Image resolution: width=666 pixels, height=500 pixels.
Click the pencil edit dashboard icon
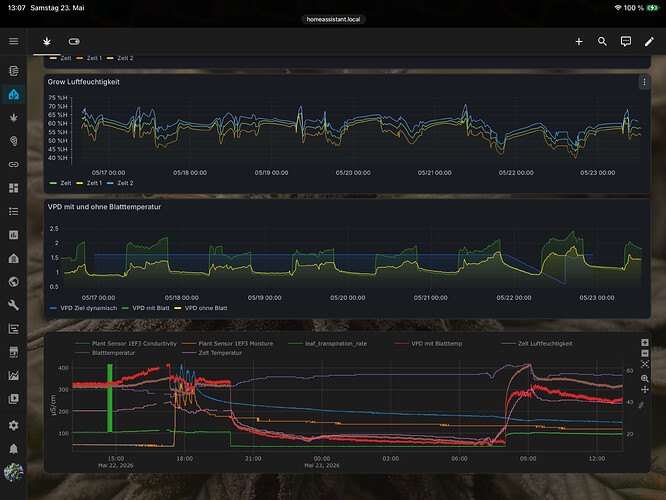pyautogui.click(x=649, y=41)
